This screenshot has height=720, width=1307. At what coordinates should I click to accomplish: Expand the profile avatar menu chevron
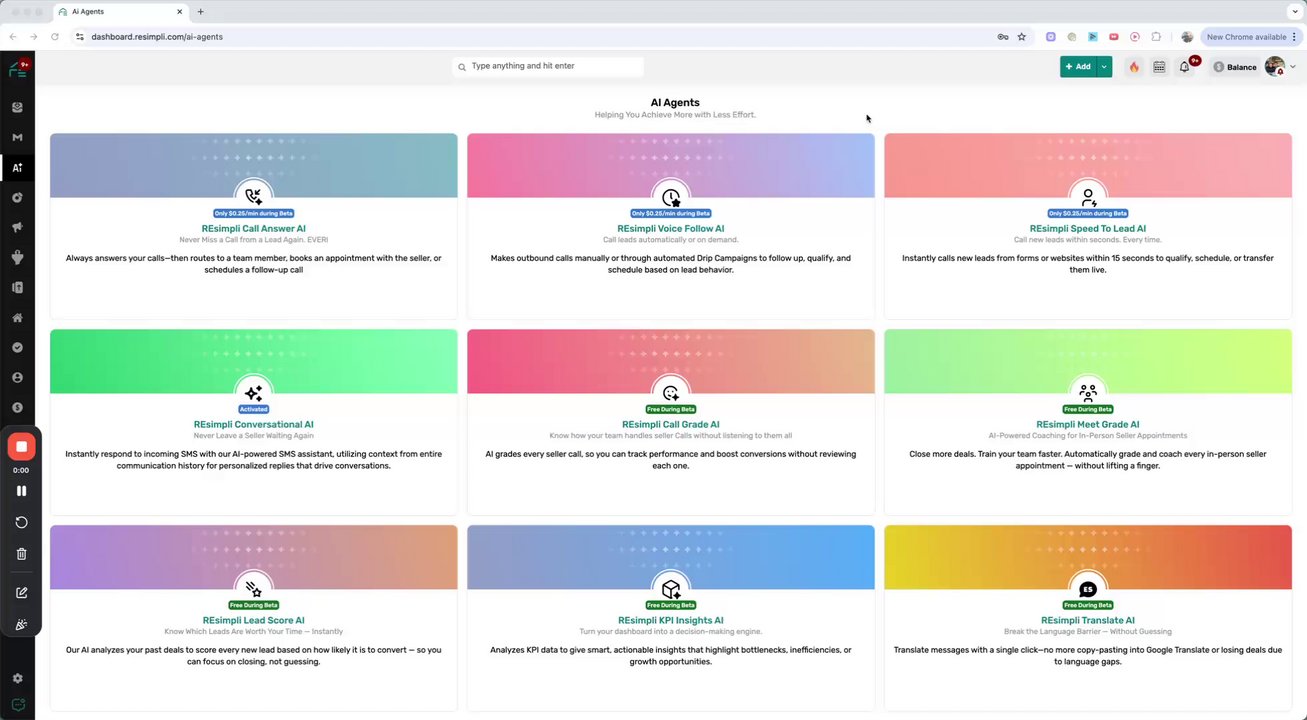1292,67
